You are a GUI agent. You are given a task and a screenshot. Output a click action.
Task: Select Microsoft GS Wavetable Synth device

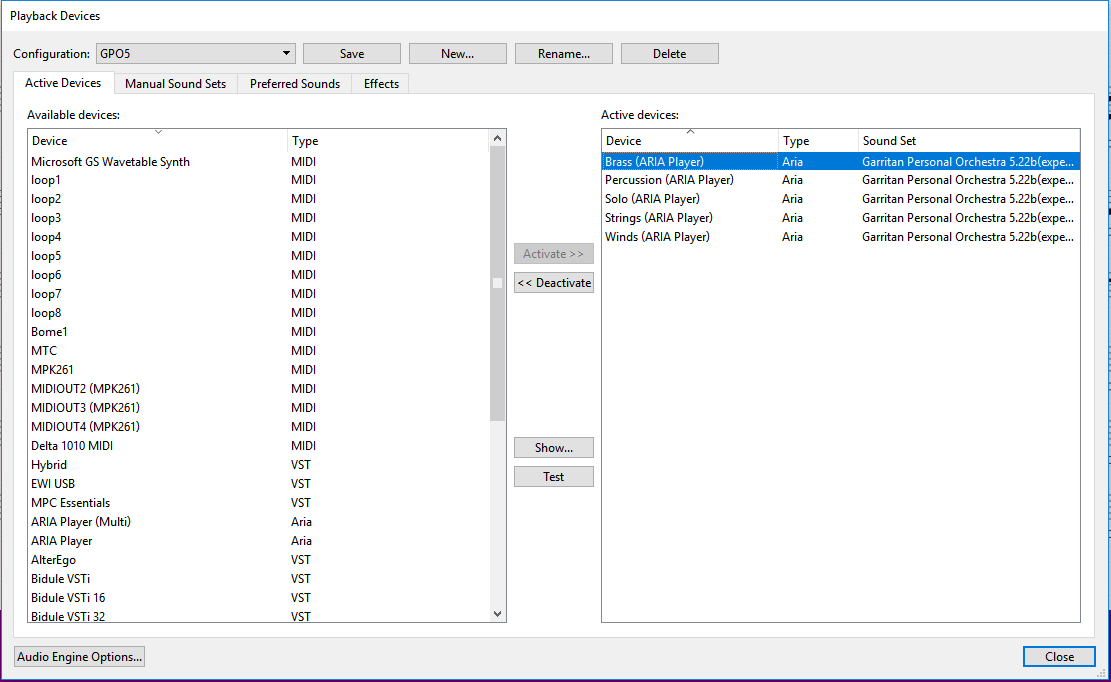110,162
